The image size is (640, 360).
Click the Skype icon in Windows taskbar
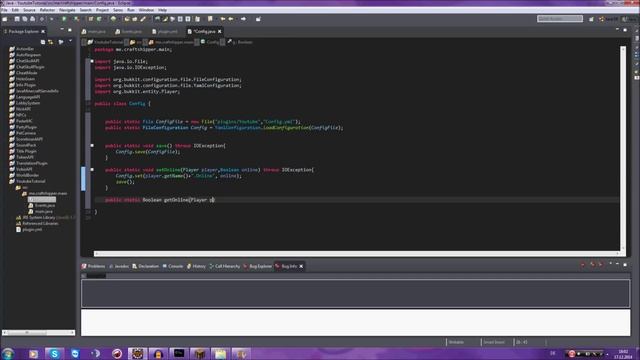[54, 353]
